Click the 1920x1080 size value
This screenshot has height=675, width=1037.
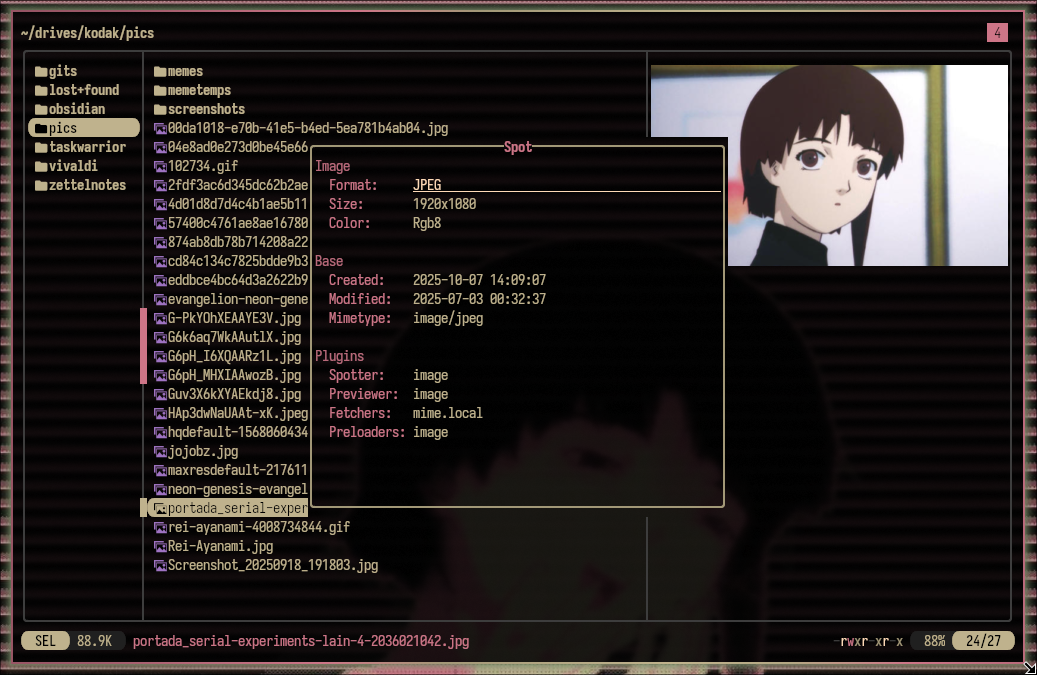pyautogui.click(x=444, y=204)
